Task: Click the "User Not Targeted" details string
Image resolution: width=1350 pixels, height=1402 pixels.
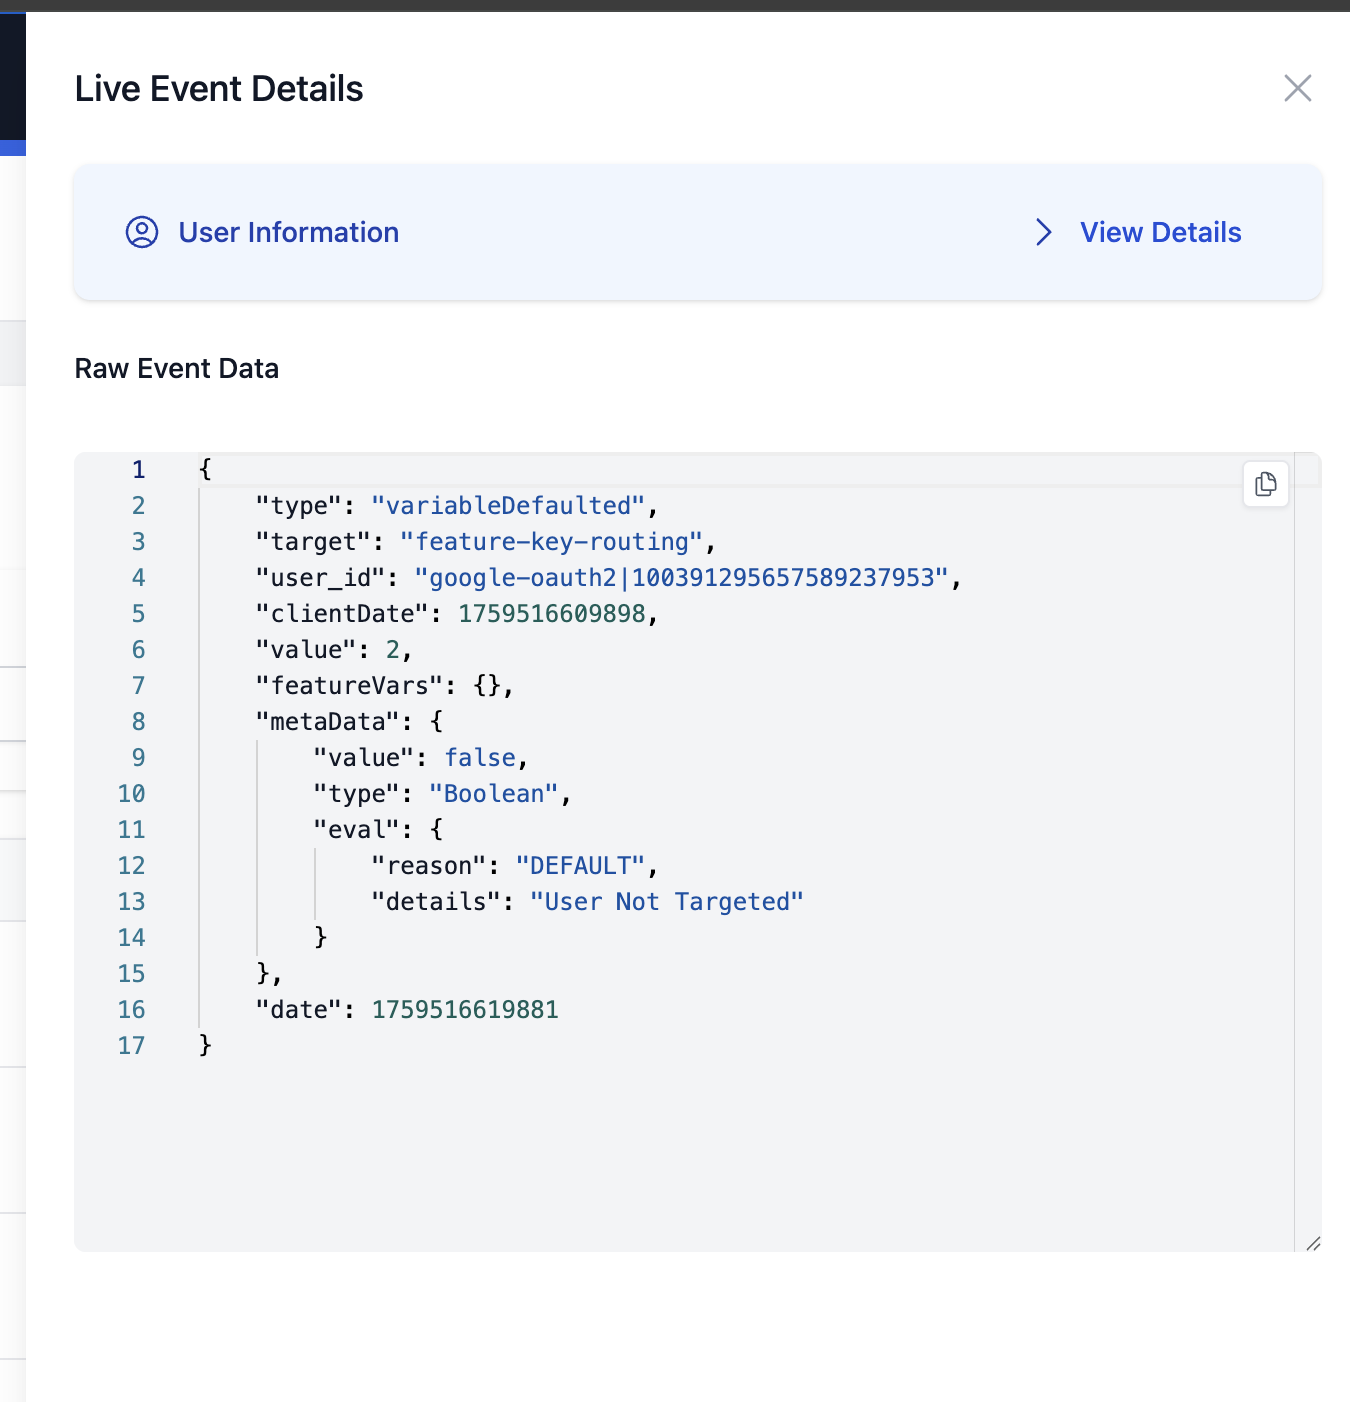Action: coord(666,902)
